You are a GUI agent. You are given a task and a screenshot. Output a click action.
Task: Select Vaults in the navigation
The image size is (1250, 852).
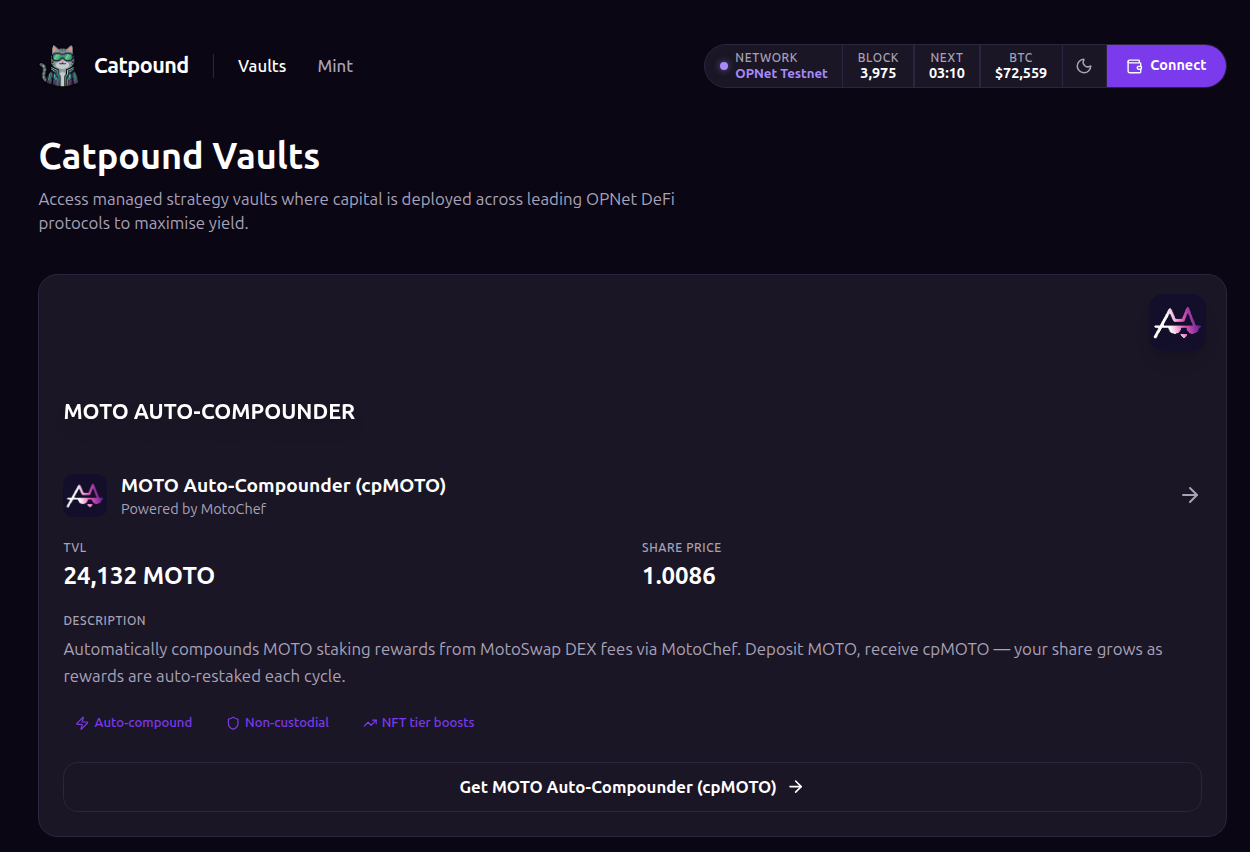click(x=261, y=66)
